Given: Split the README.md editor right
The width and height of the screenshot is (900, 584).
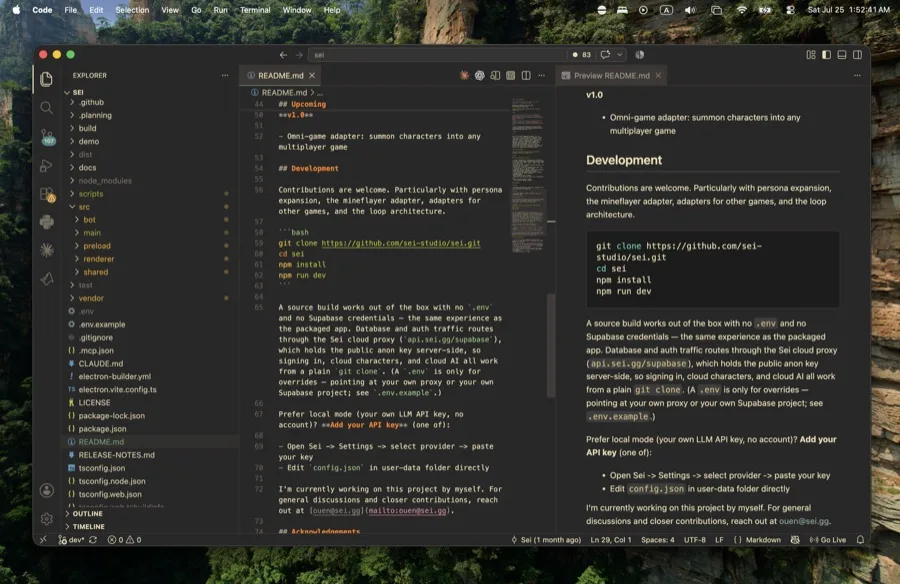Looking at the screenshot, I should tap(526, 75).
